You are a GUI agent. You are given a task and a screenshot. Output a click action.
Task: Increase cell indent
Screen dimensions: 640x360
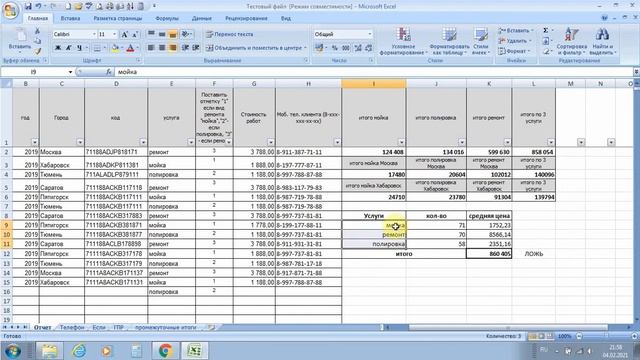(196, 48)
